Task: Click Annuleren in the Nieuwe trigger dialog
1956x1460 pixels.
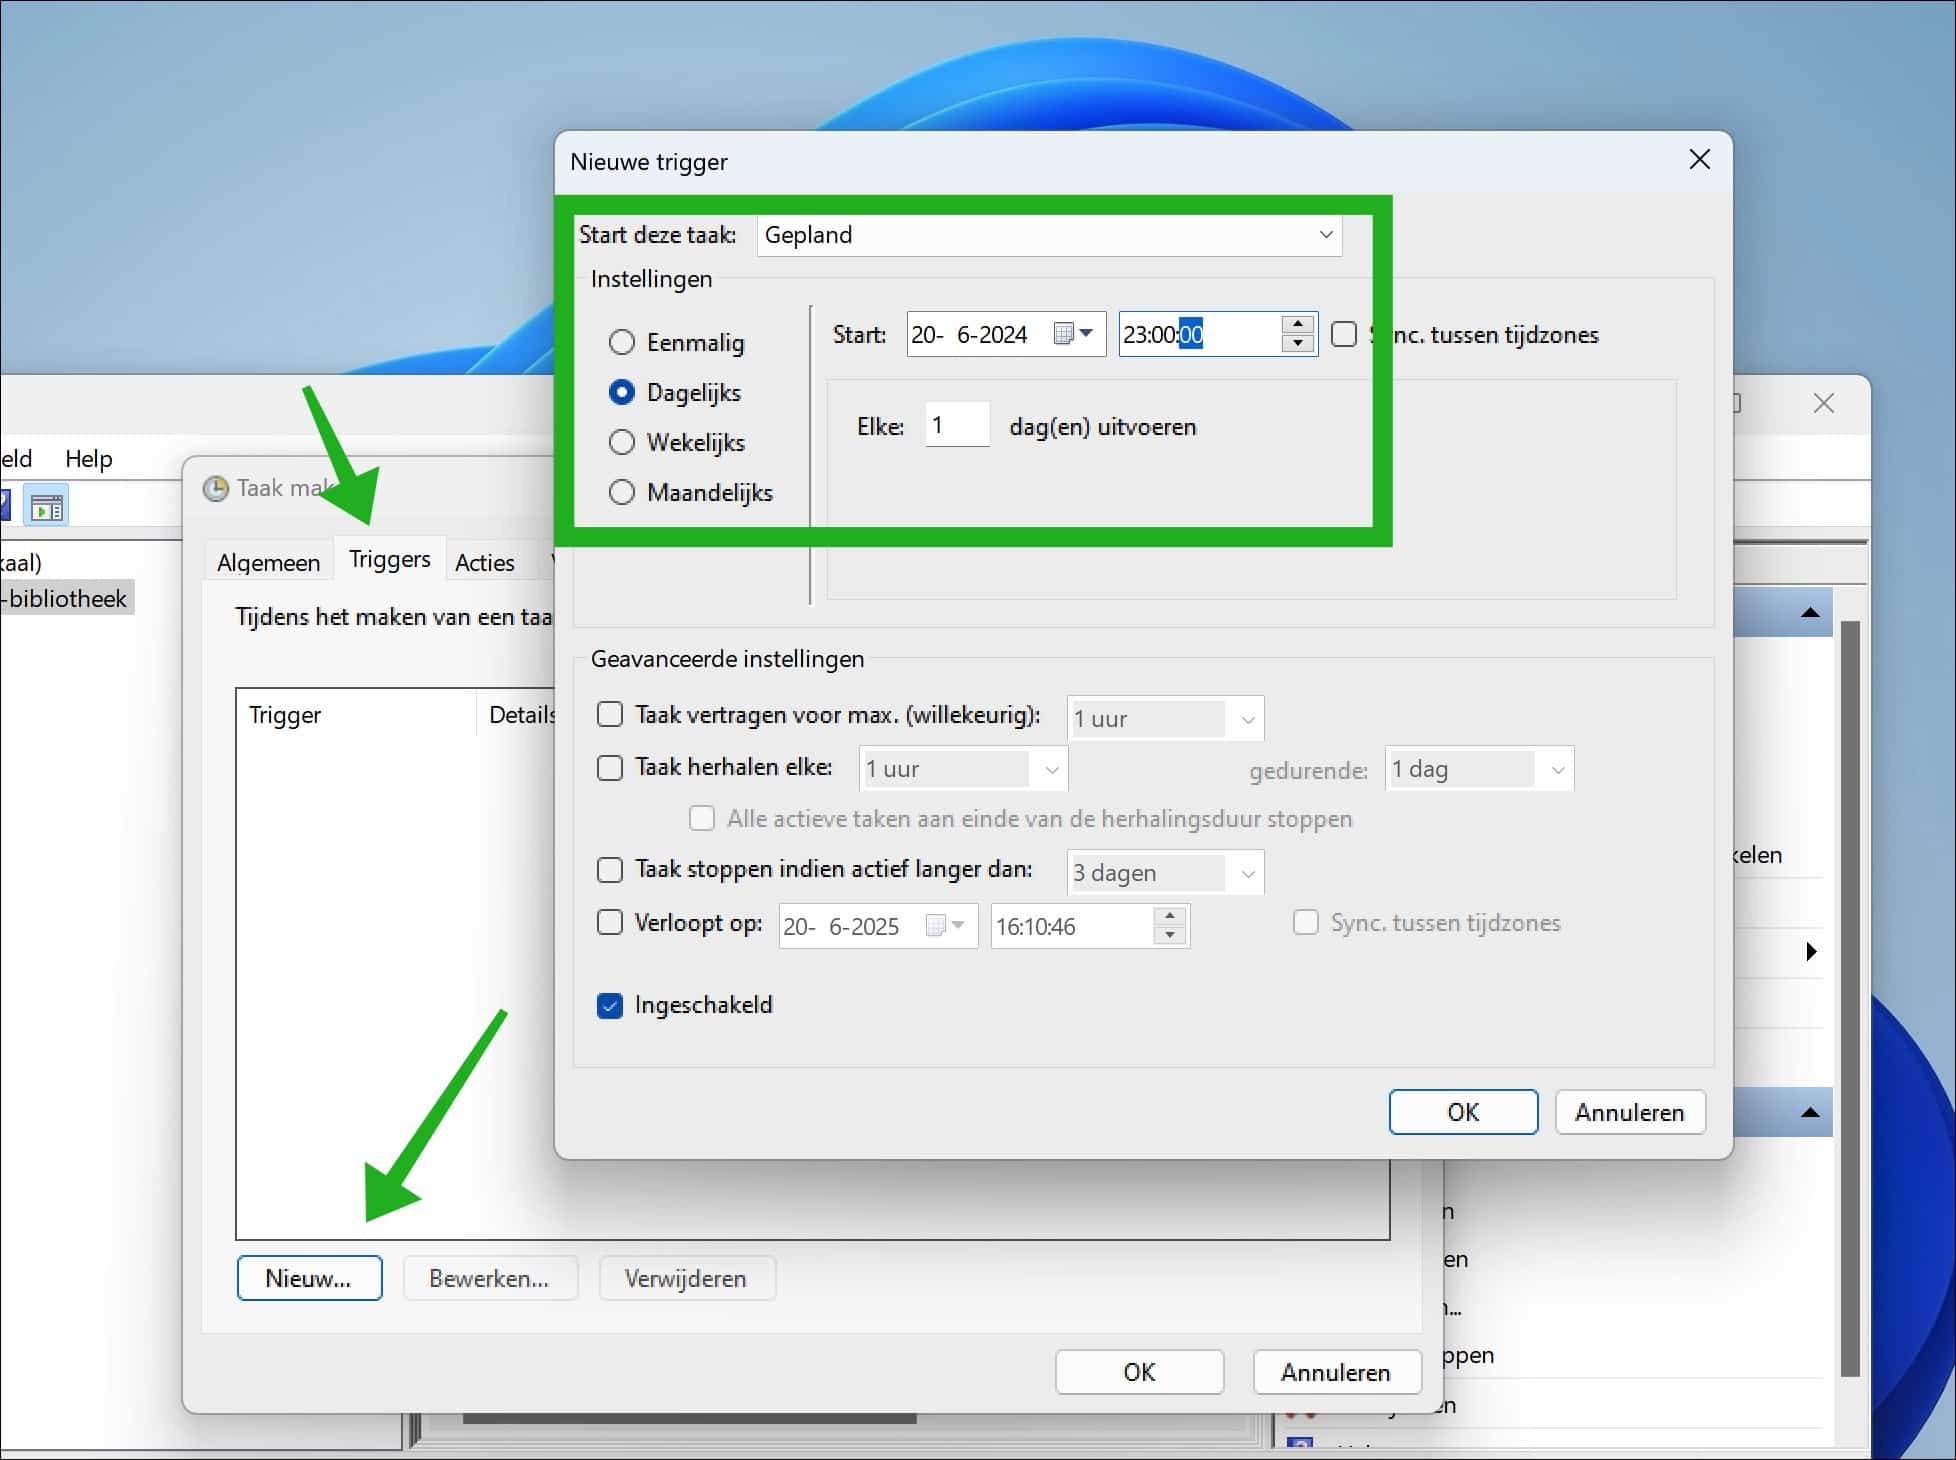Action: 1630,1112
